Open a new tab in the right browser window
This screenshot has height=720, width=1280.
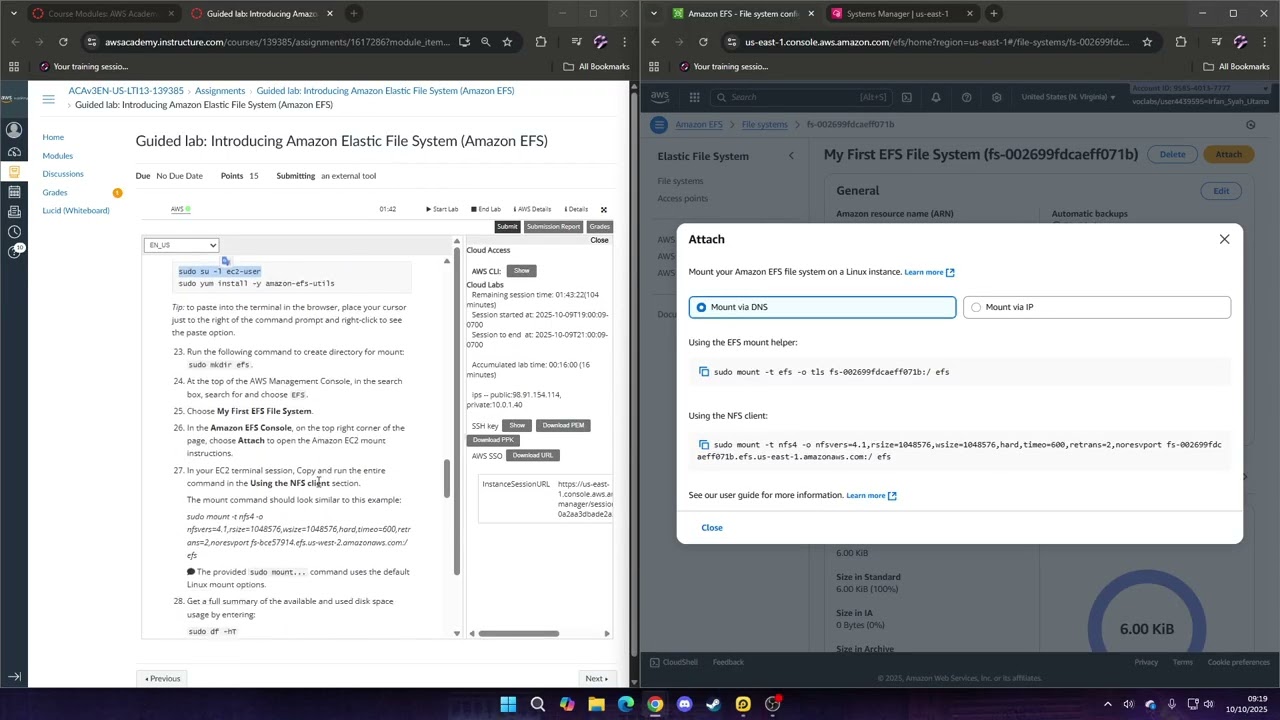pos(994,14)
